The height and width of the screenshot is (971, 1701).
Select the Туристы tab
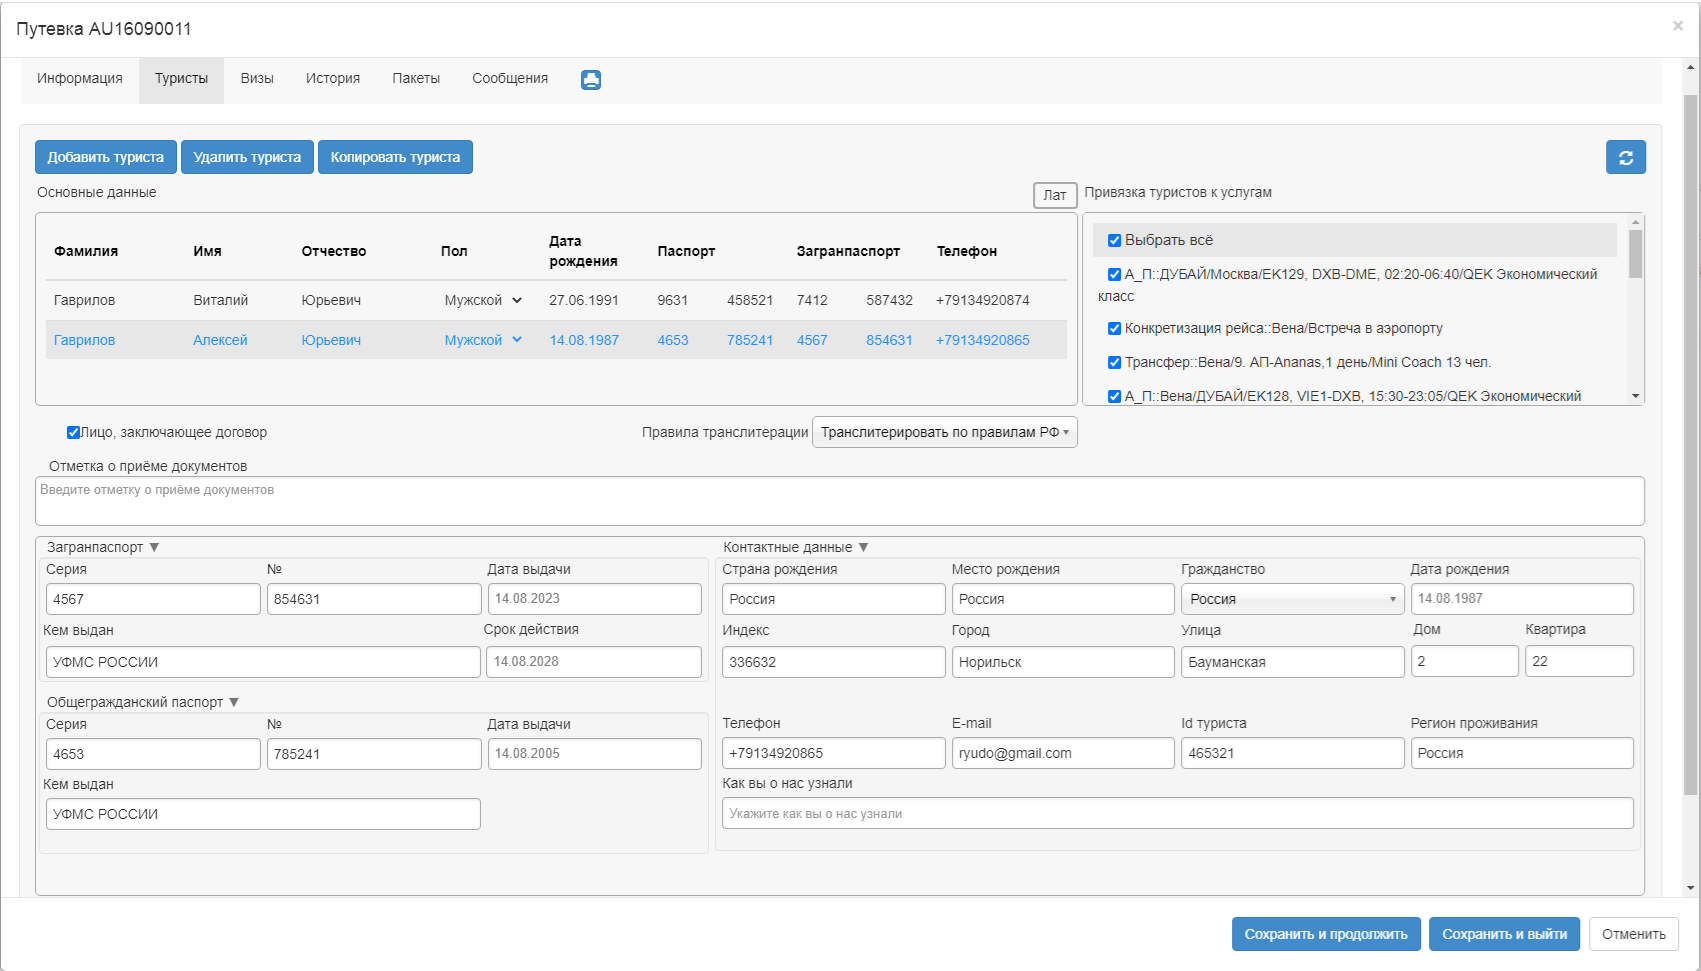point(181,78)
